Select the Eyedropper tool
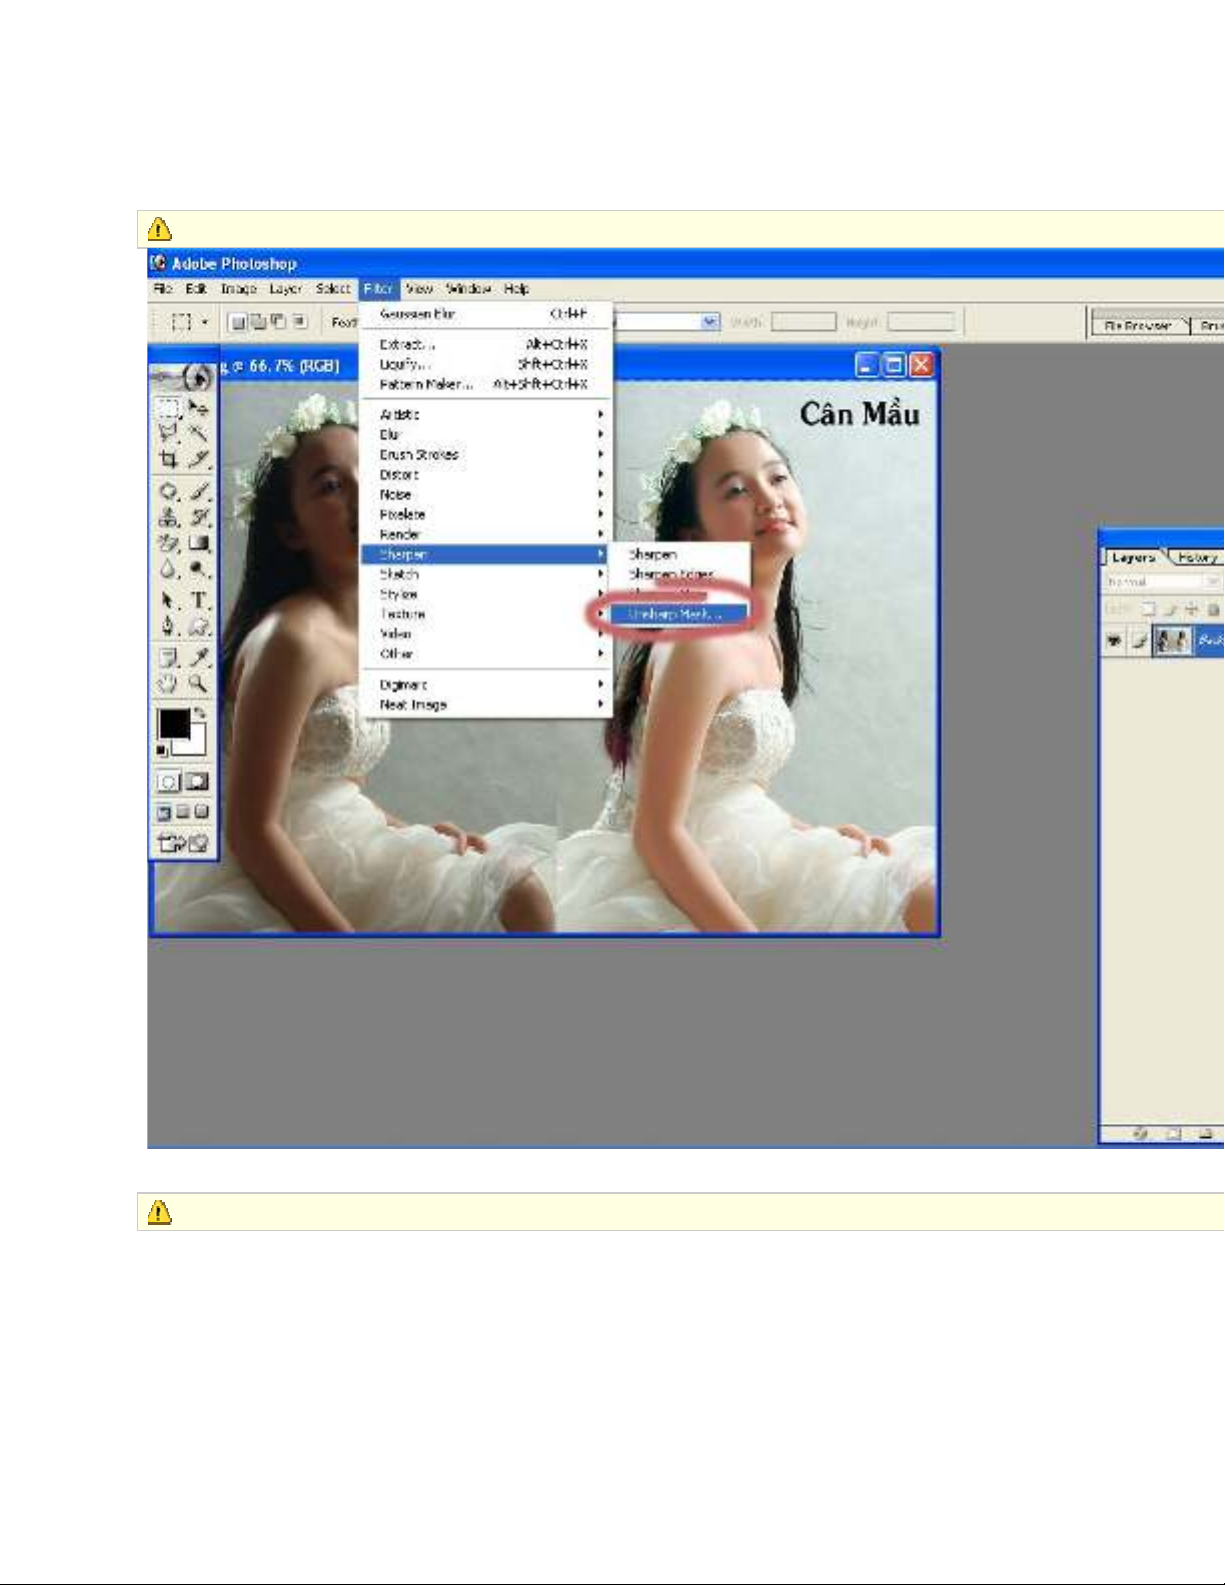 pos(200,657)
